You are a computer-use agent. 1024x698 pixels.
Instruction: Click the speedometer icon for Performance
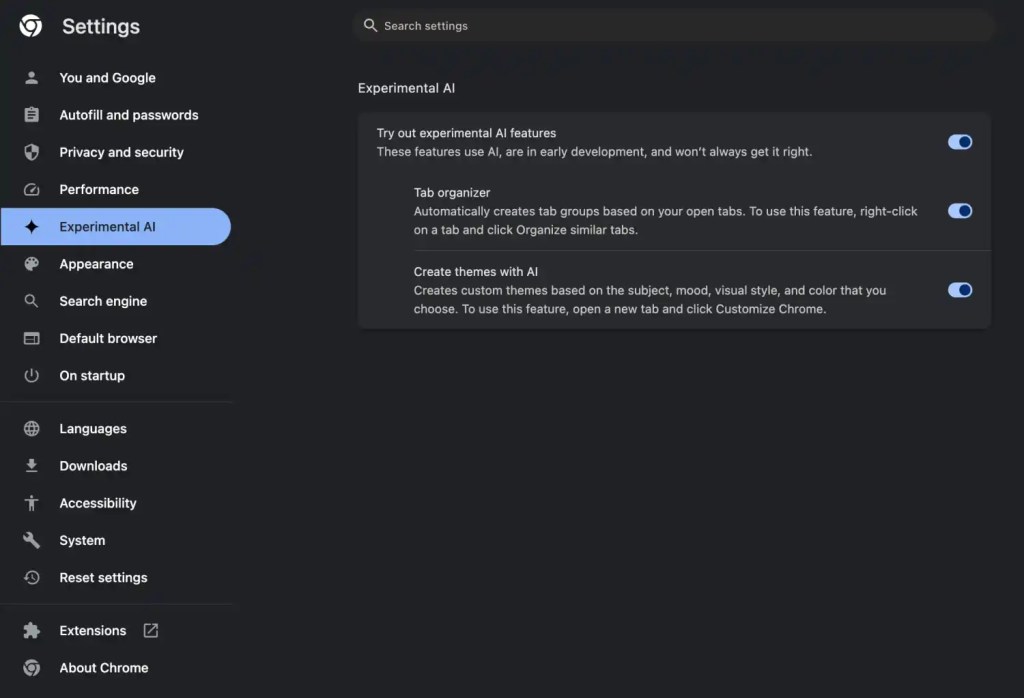[31, 189]
